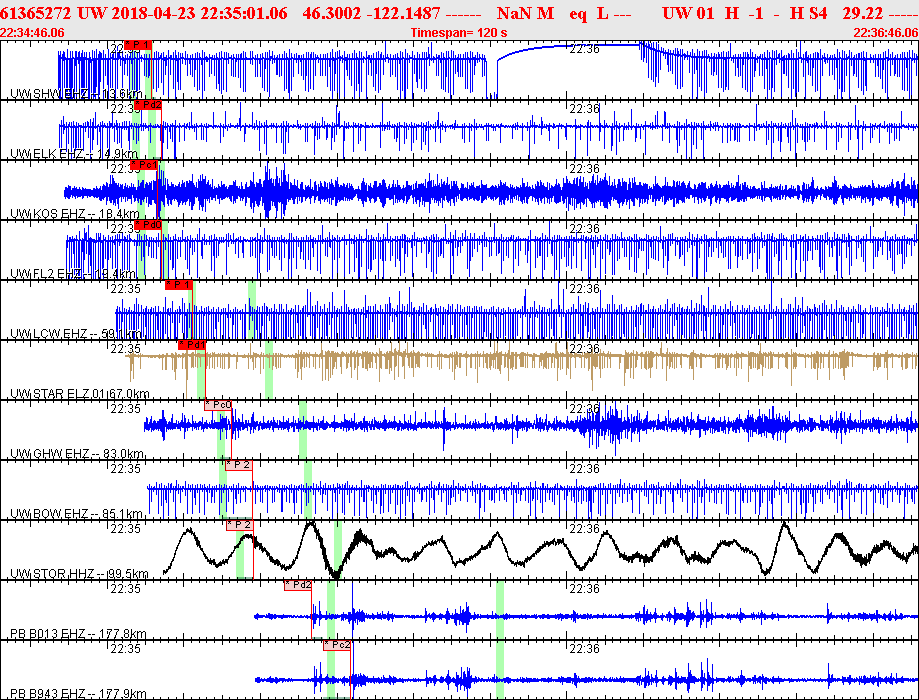Click the 22:36 time label on STAR trace
Screen dimensions: 919x700
pos(584,349)
